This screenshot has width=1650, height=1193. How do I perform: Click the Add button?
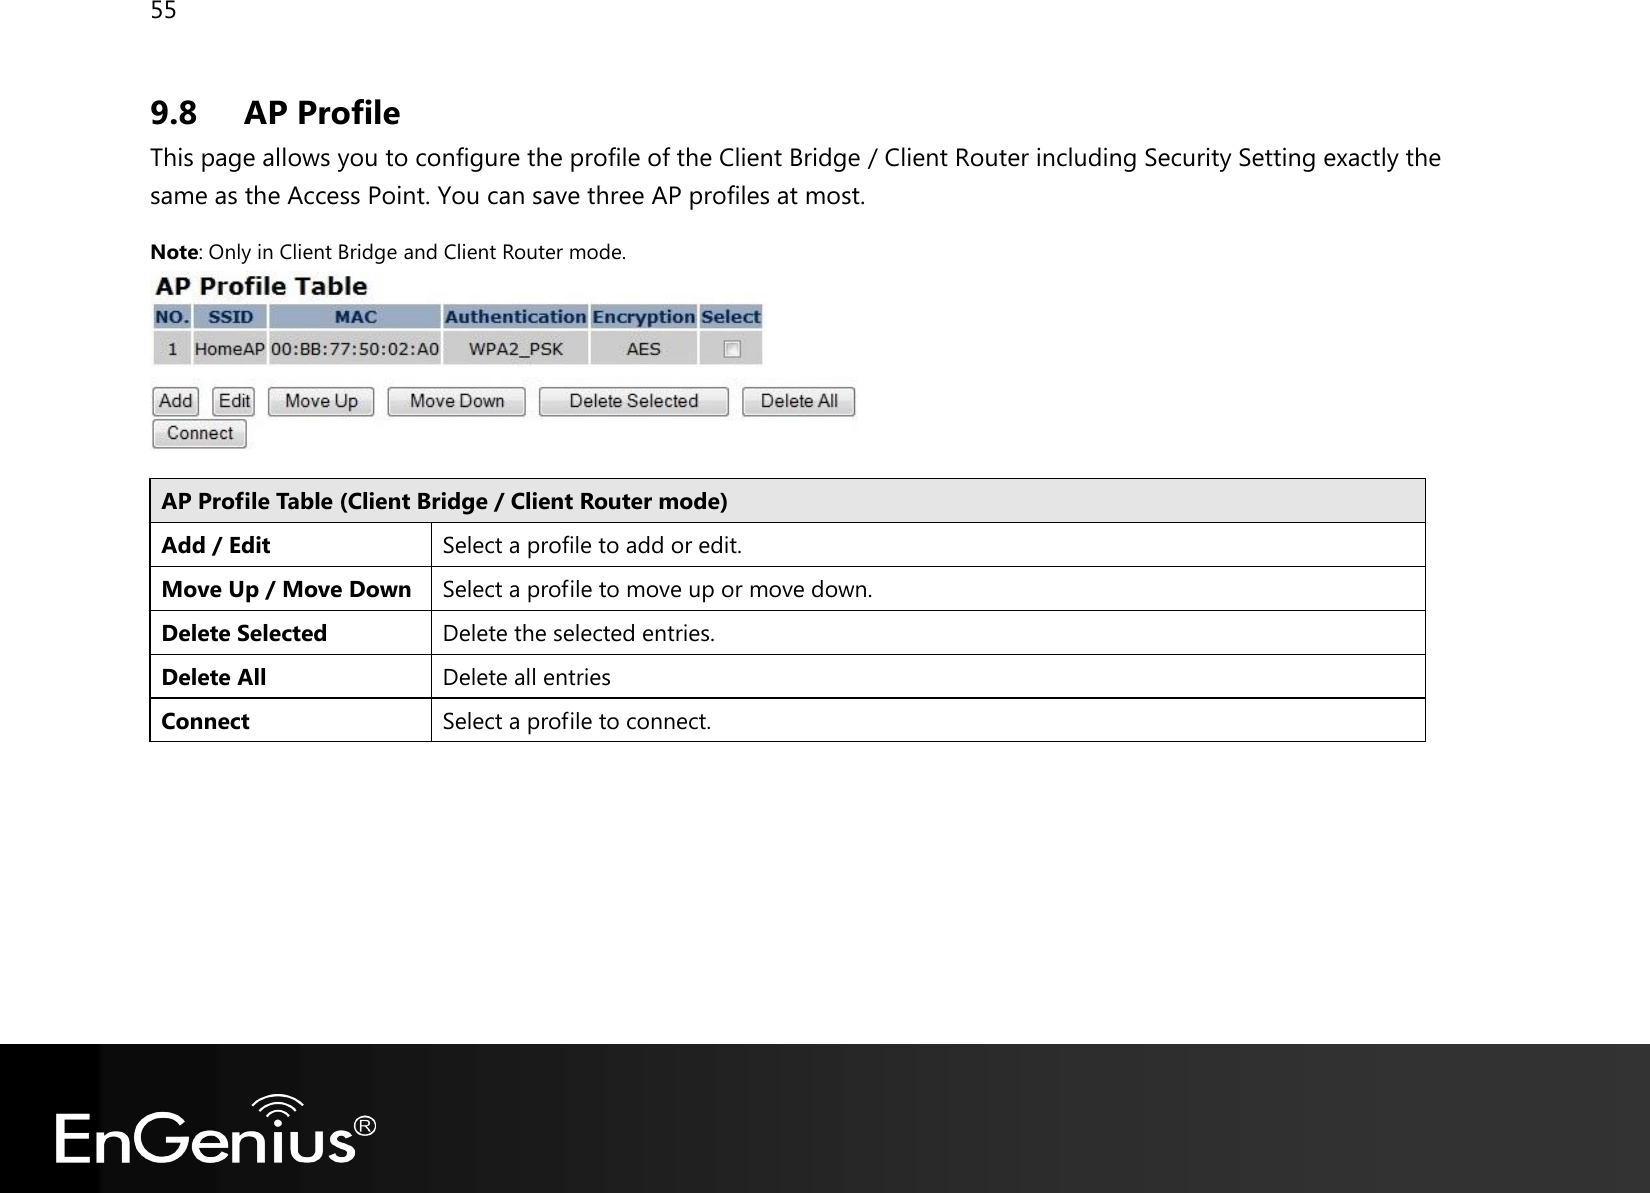tap(175, 402)
